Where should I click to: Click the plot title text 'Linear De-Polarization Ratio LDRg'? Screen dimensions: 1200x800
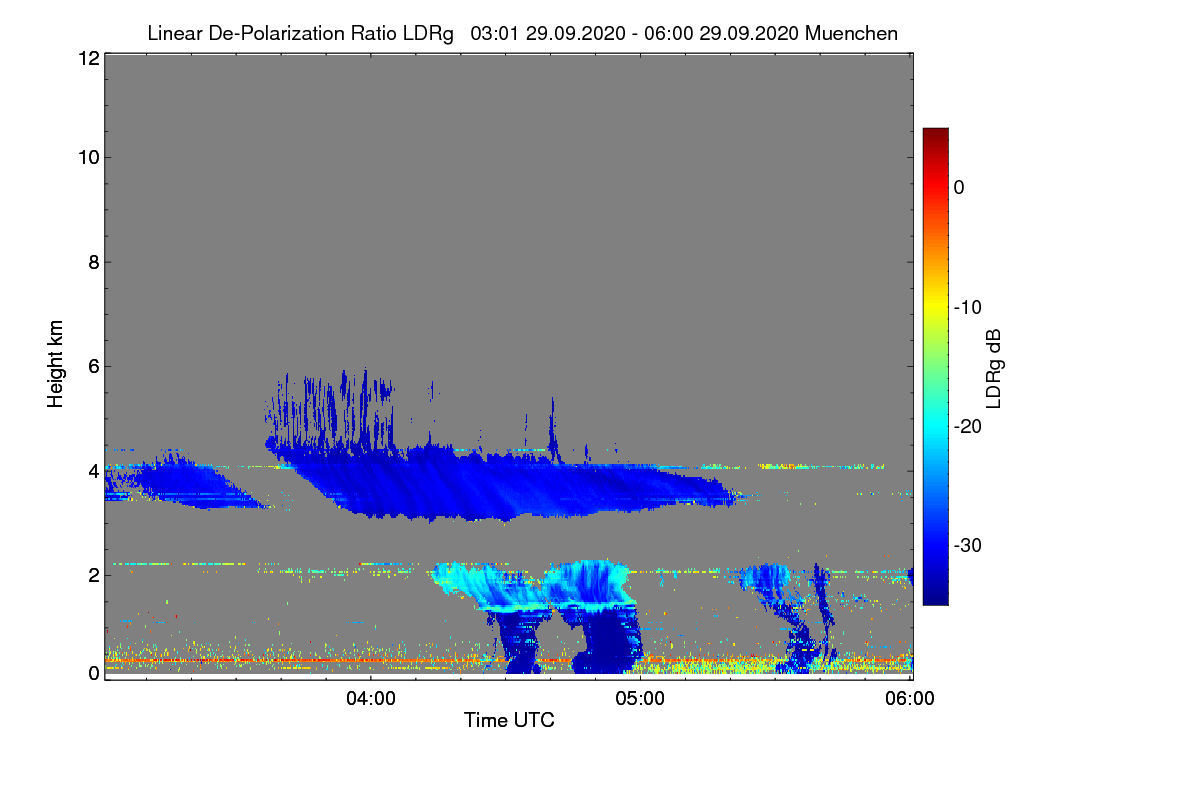point(300,34)
